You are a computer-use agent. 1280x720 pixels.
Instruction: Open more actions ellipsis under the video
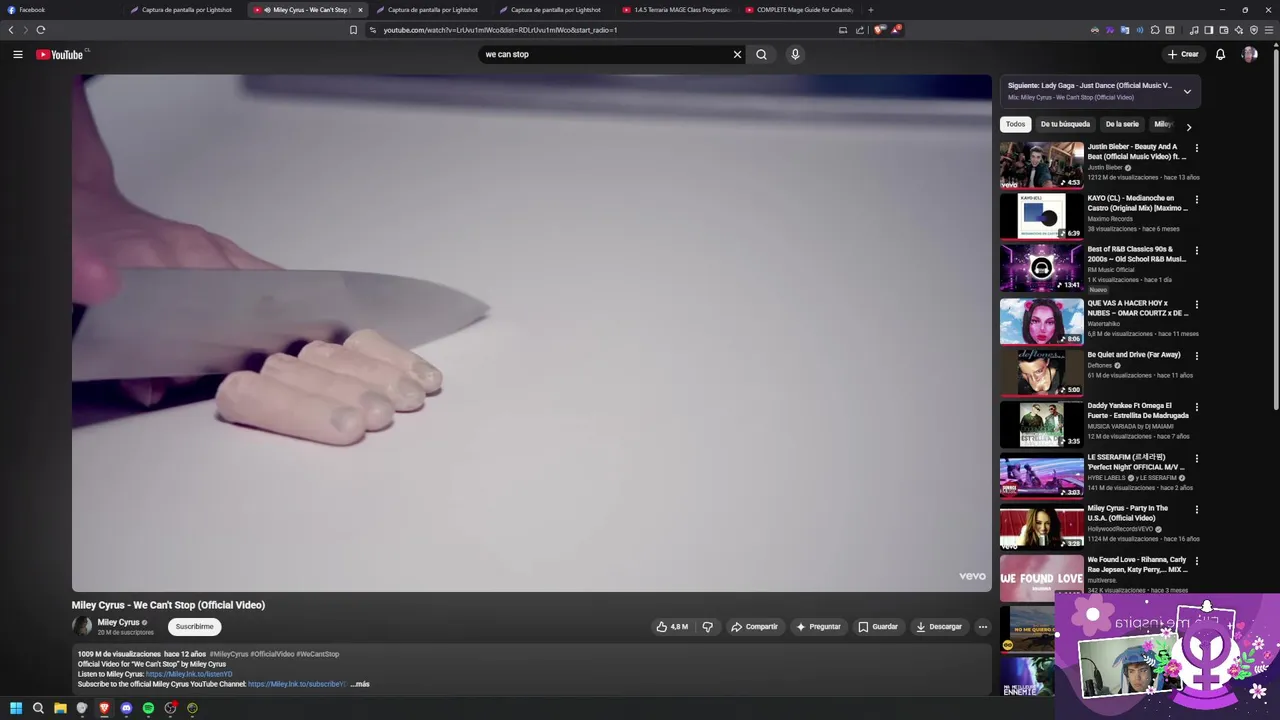[x=982, y=627]
